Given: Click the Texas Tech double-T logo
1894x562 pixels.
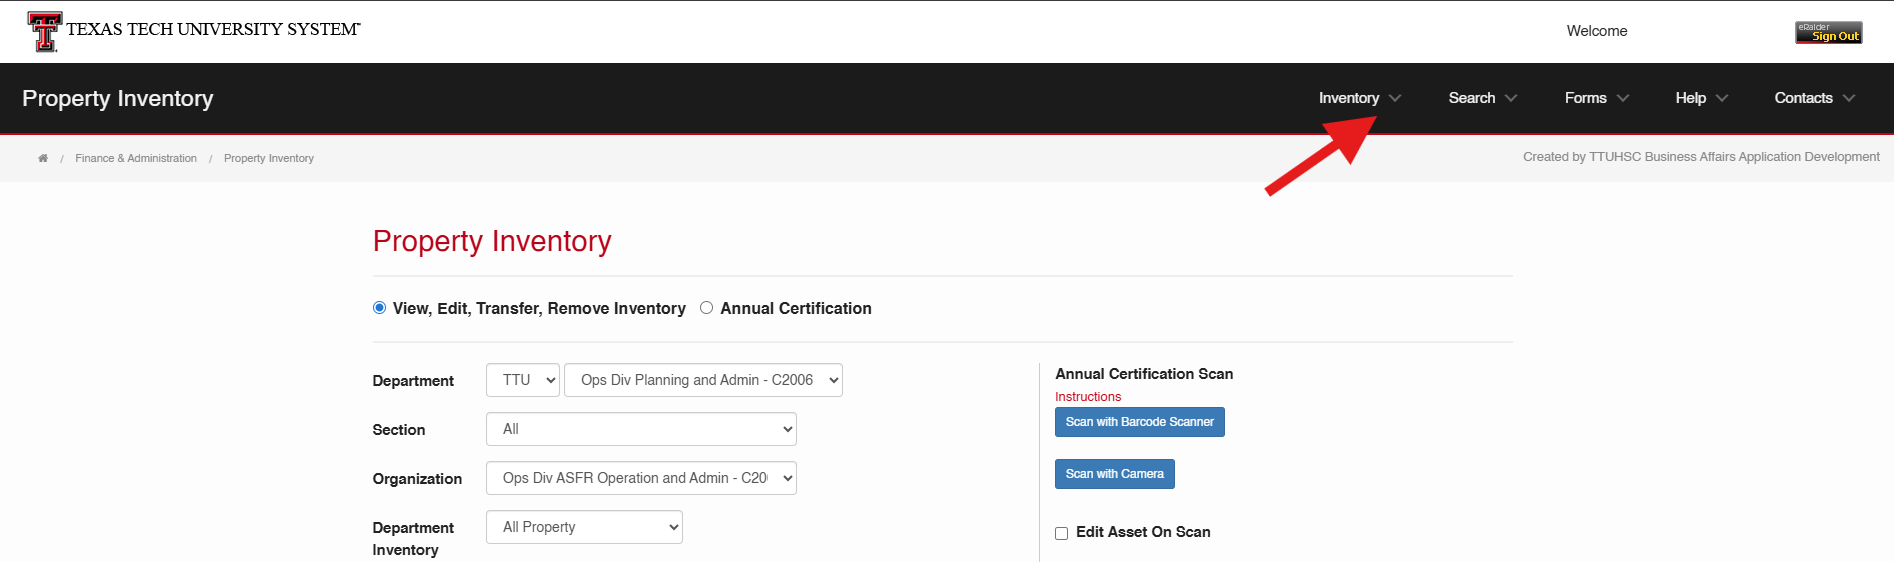Looking at the screenshot, I should (x=44, y=32).
